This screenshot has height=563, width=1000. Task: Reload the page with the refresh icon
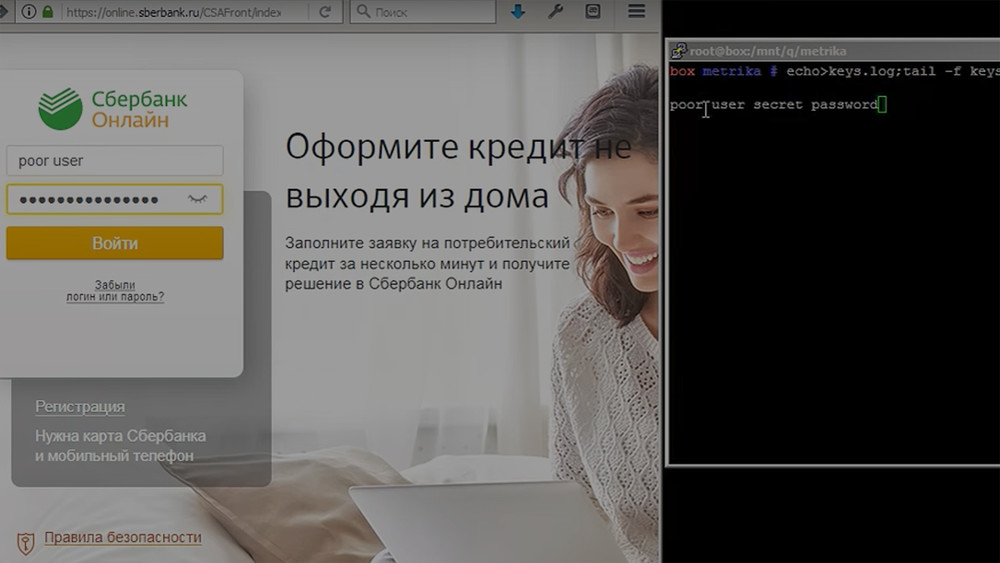click(x=325, y=11)
